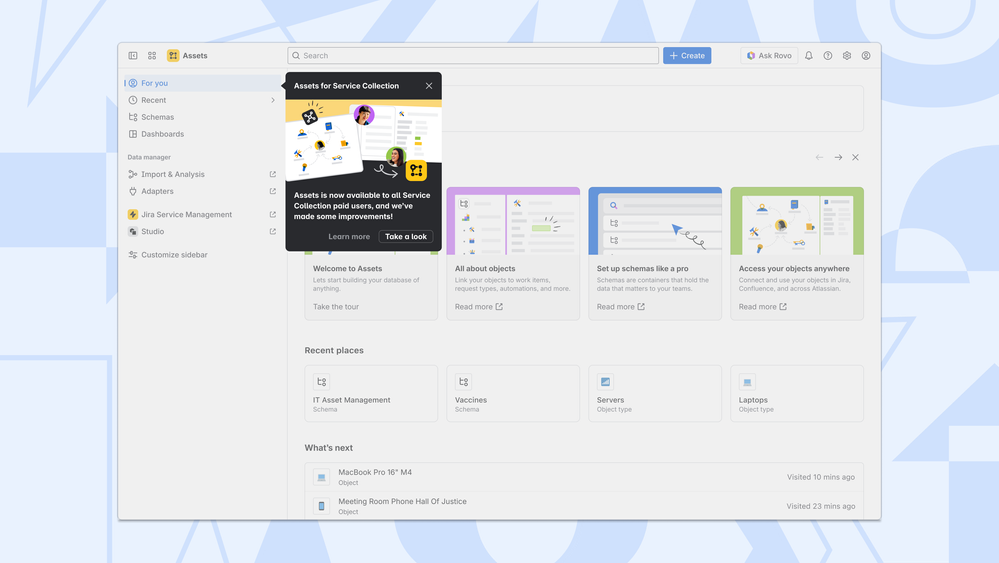Toggle the sidebar collapse icon

coord(133,56)
